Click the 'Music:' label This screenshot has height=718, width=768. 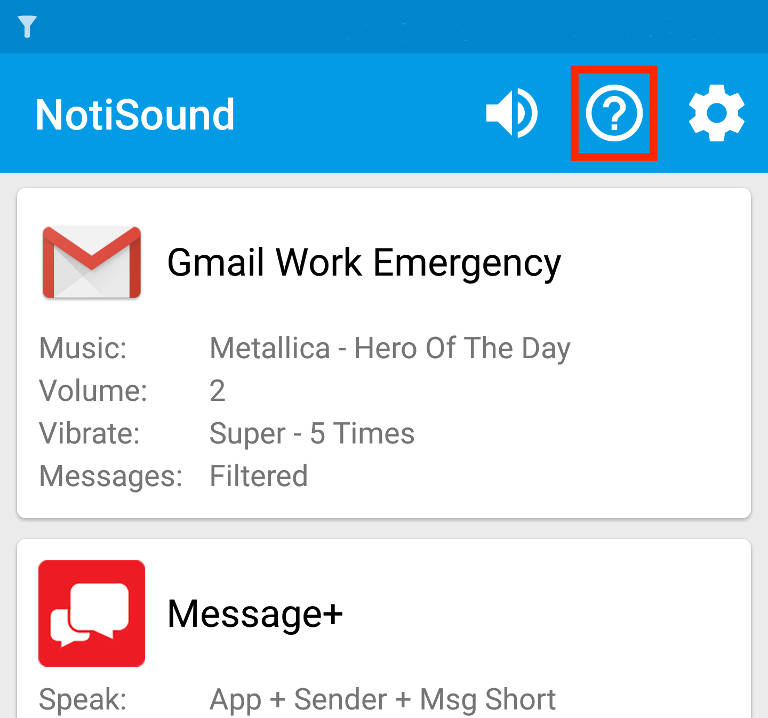click(x=83, y=348)
